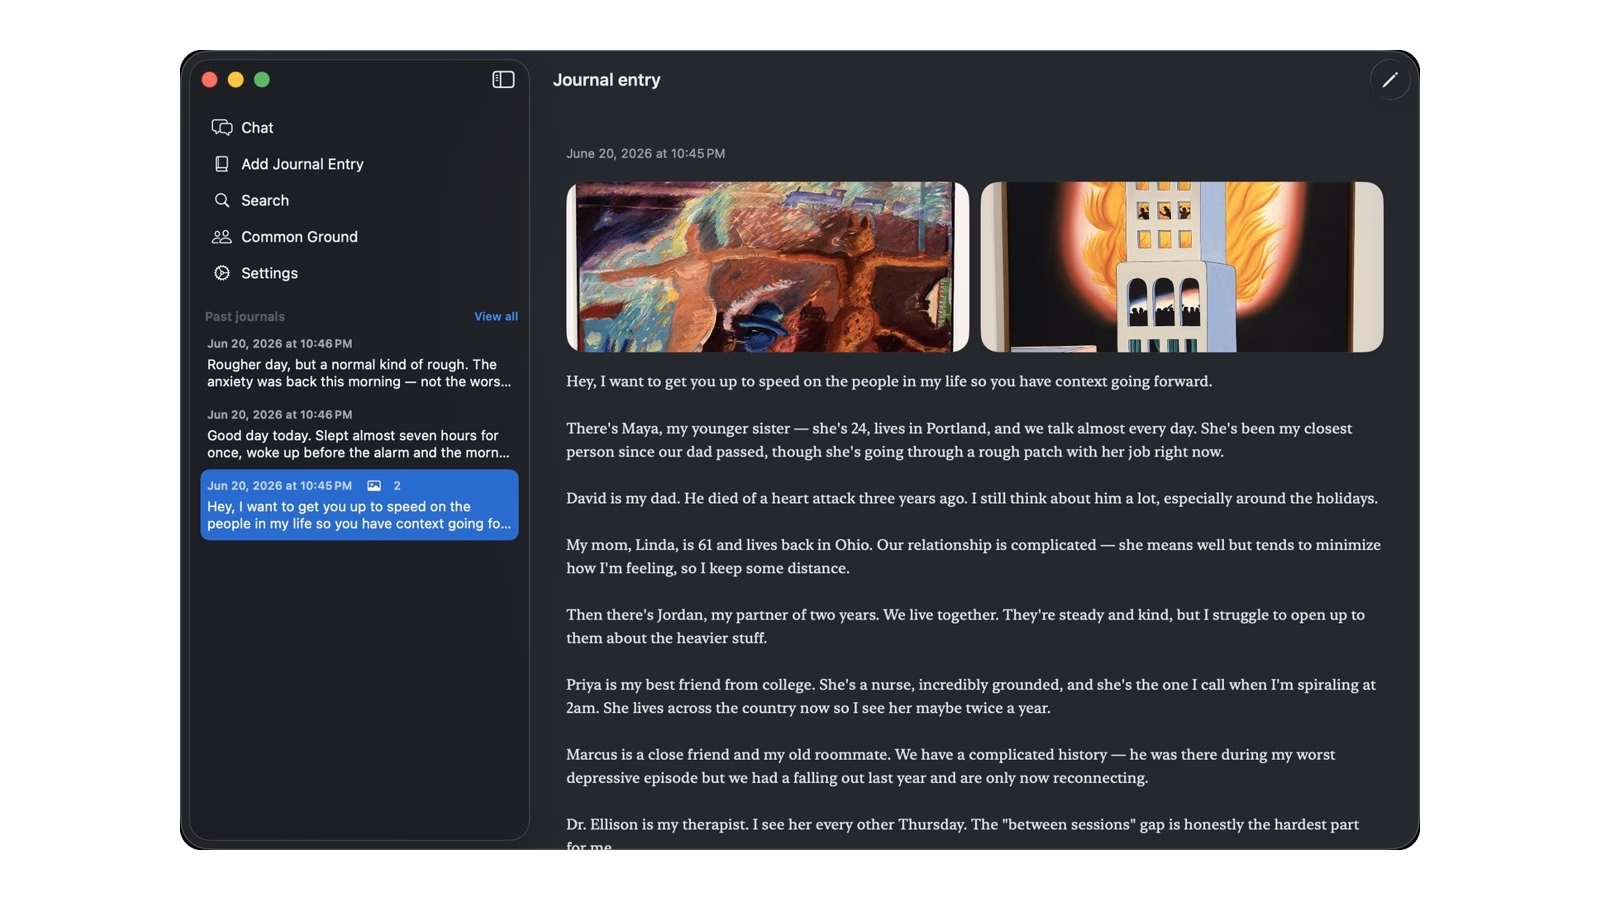Viewport: 1600px width, 900px height.
Task: Open journal starting 'Good day today. Slept almost'
Action: 359,434
